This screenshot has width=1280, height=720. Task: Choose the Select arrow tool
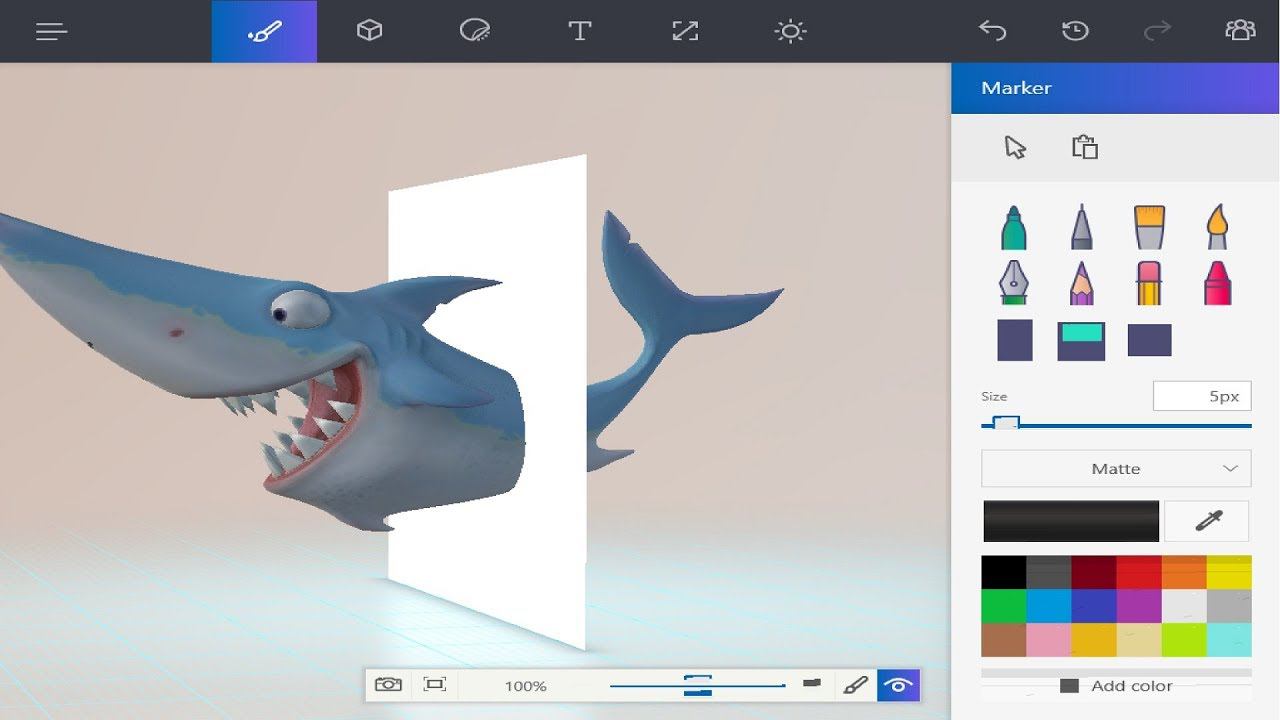click(1015, 147)
